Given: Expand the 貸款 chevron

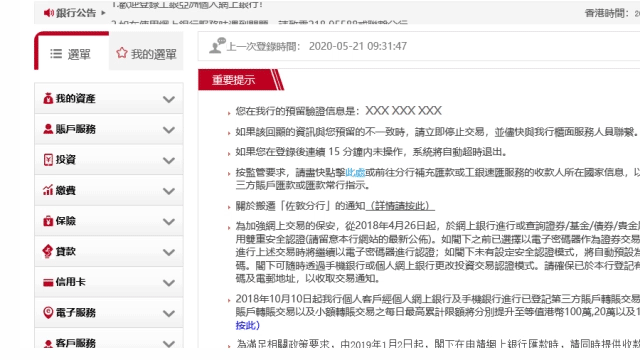Looking at the screenshot, I should [169, 252].
